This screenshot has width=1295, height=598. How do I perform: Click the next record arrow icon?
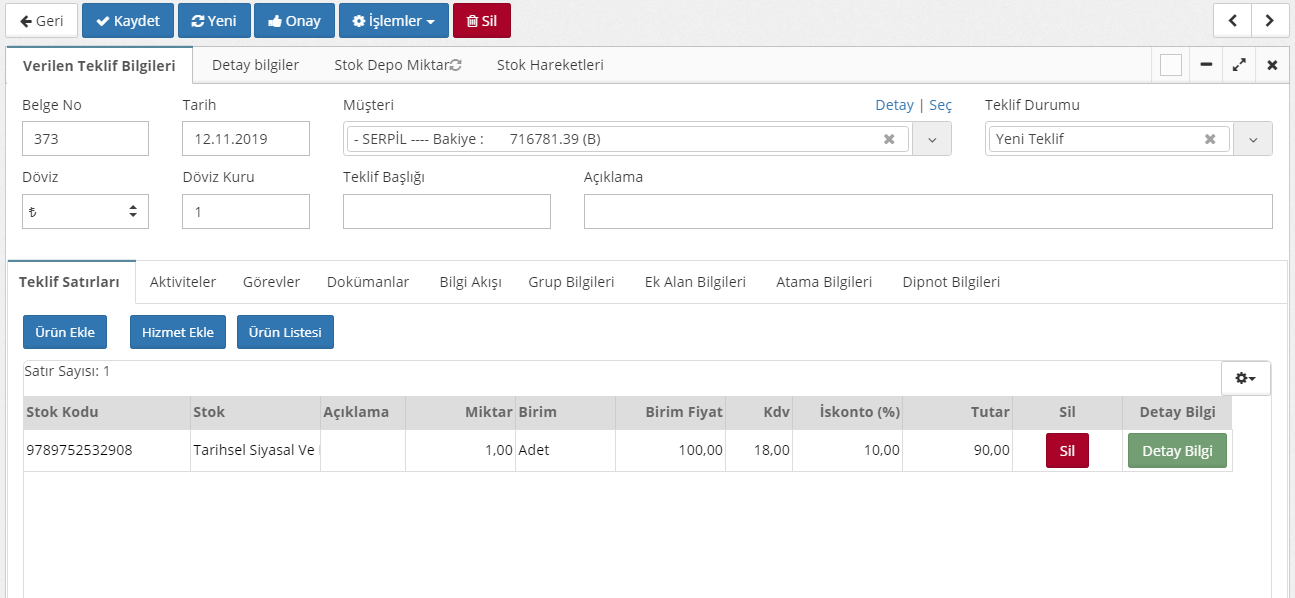click(x=1269, y=20)
